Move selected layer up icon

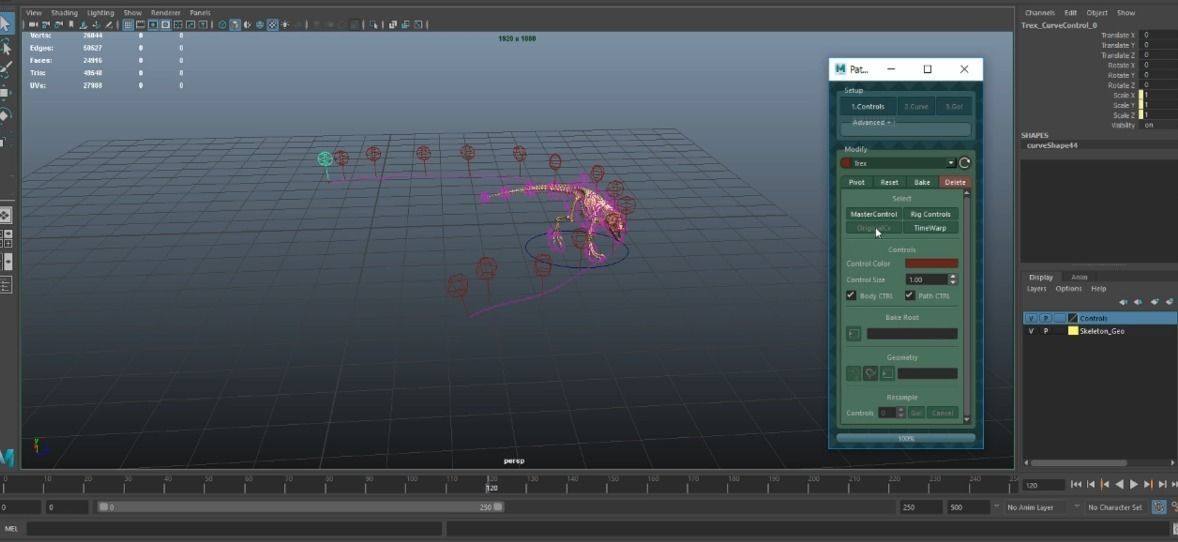click(1123, 302)
